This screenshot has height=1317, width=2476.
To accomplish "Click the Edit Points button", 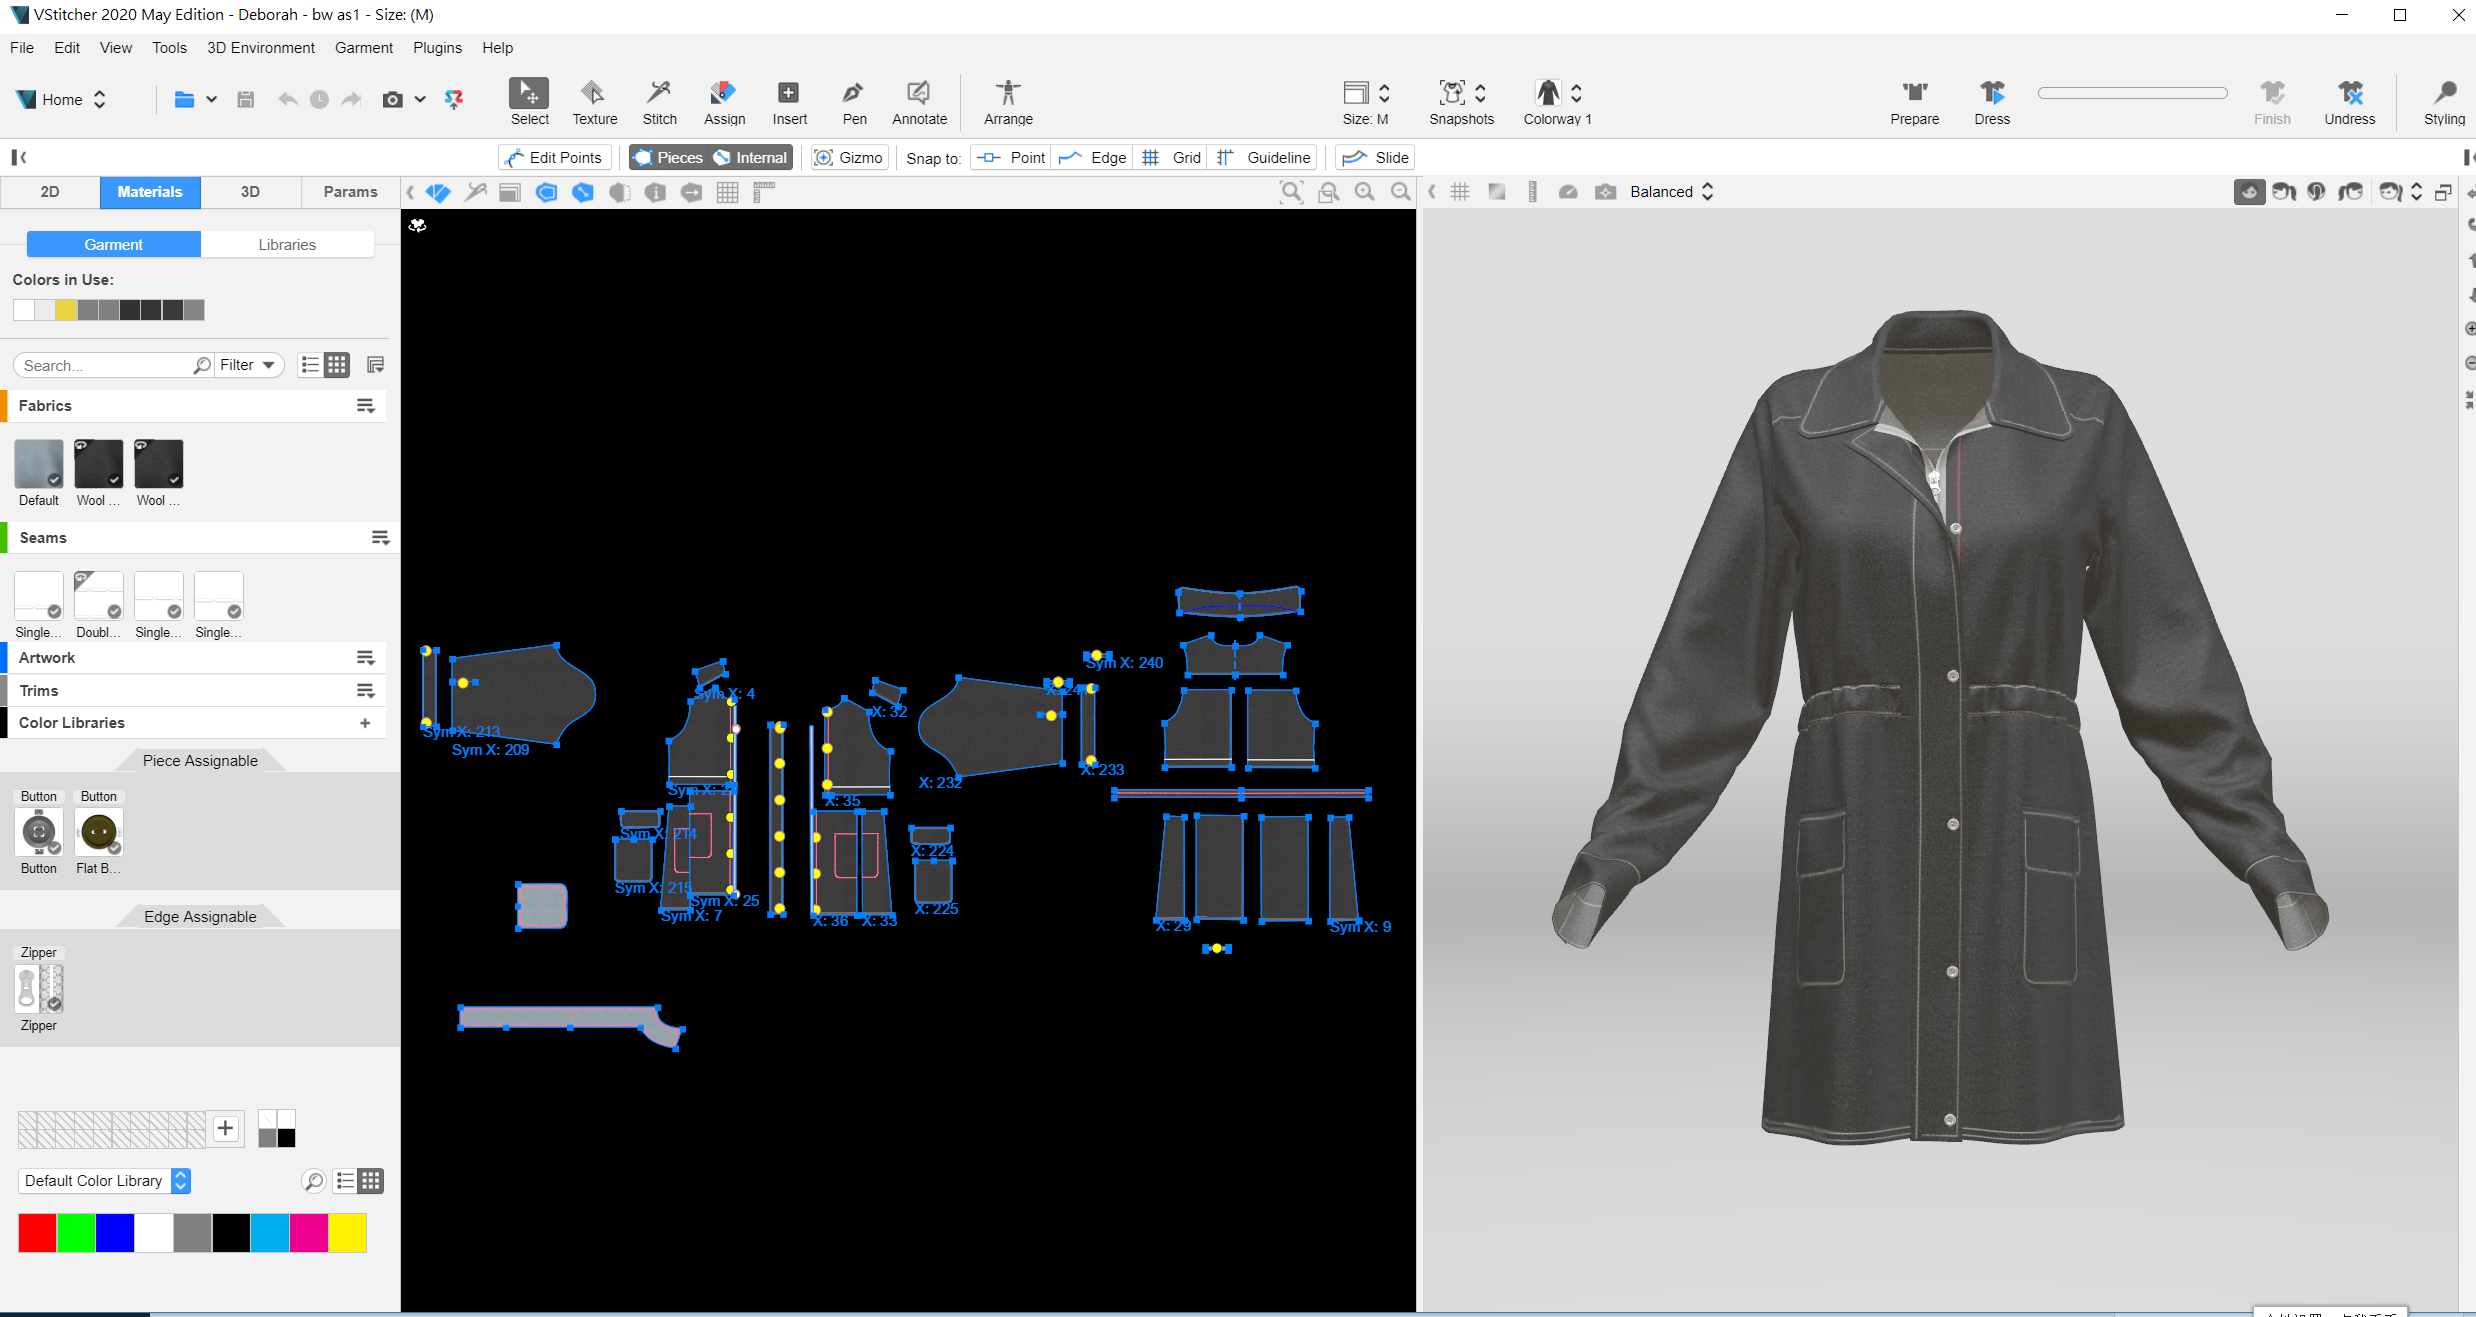I will click(x=555, y=157).
